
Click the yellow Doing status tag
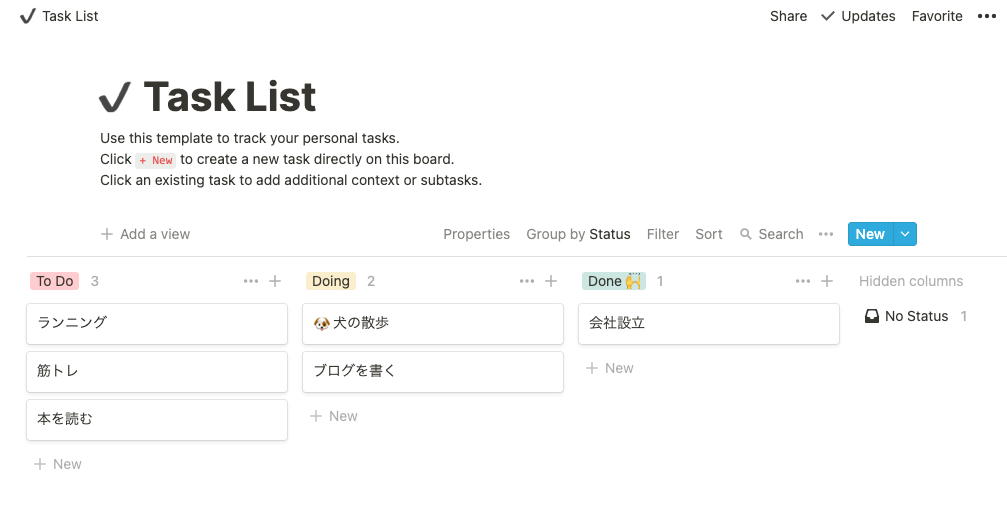click(331, 281)
